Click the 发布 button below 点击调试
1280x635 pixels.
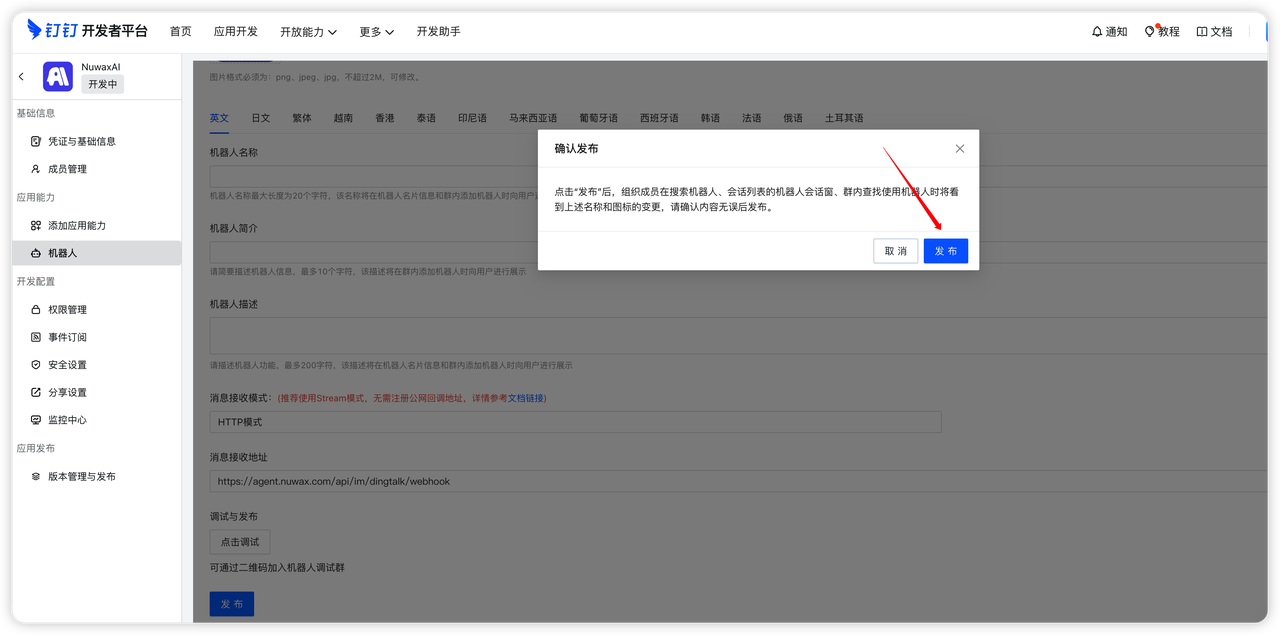coord(232,604)
